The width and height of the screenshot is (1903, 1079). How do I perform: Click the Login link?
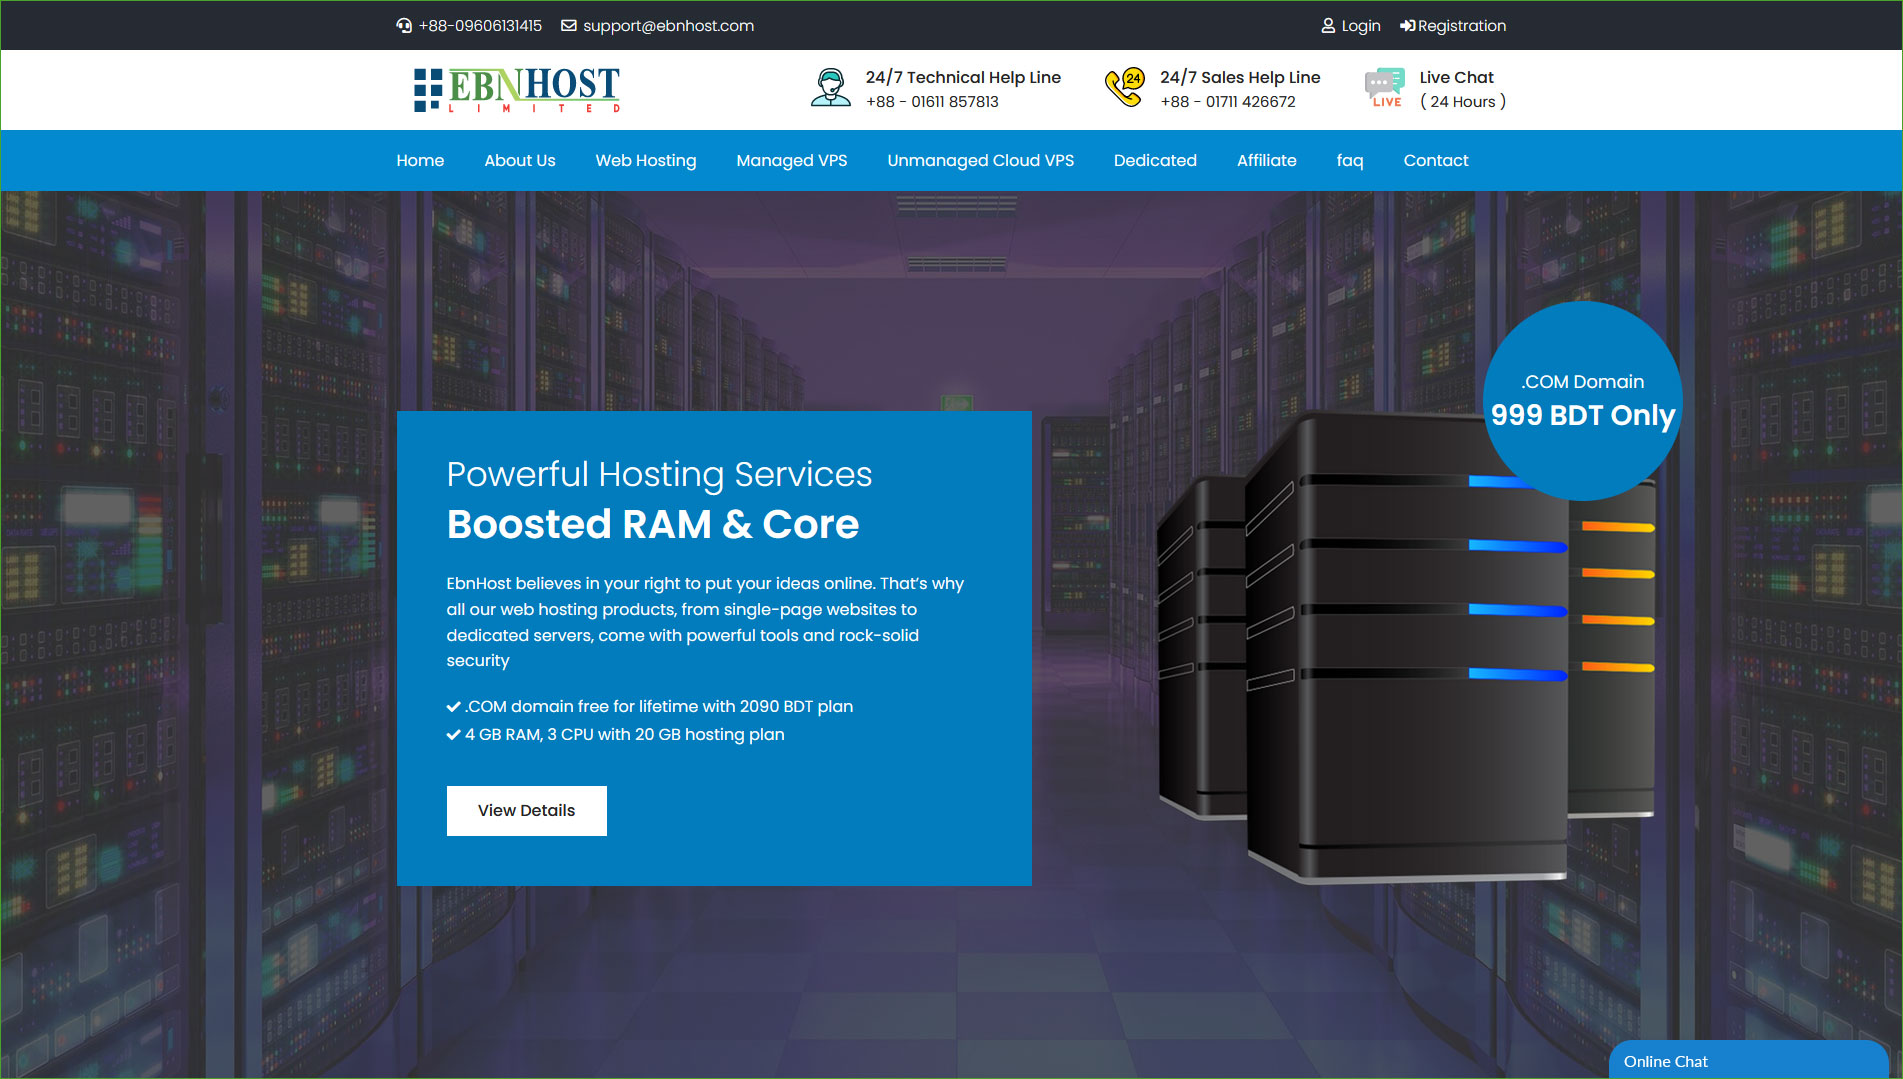(1361, 26)
